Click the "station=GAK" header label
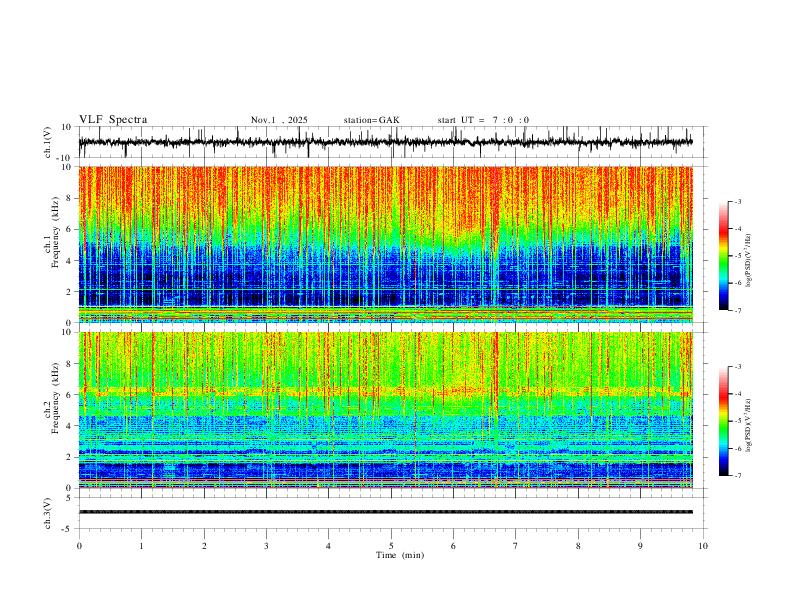Screen dimensions: 792x612 click(x=371, y=120)
